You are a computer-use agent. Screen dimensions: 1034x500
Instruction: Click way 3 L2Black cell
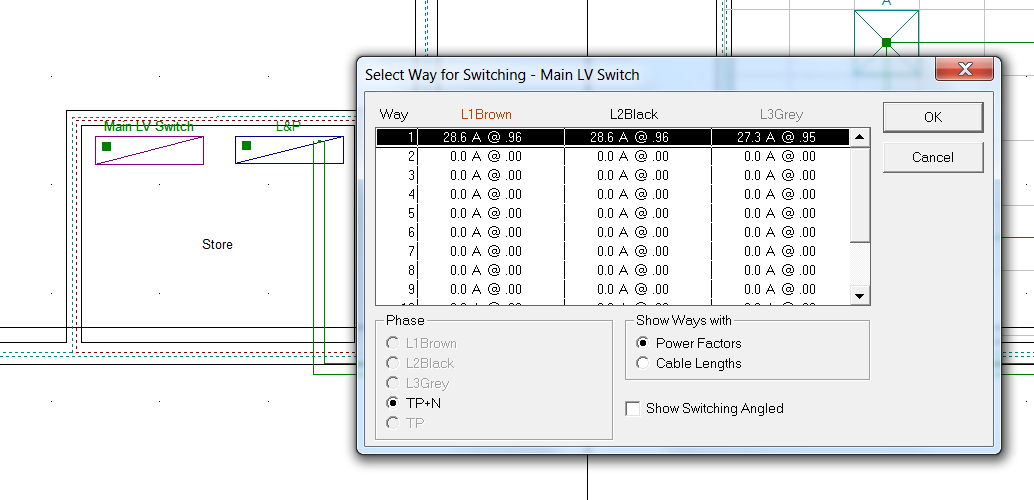(638, 175)
